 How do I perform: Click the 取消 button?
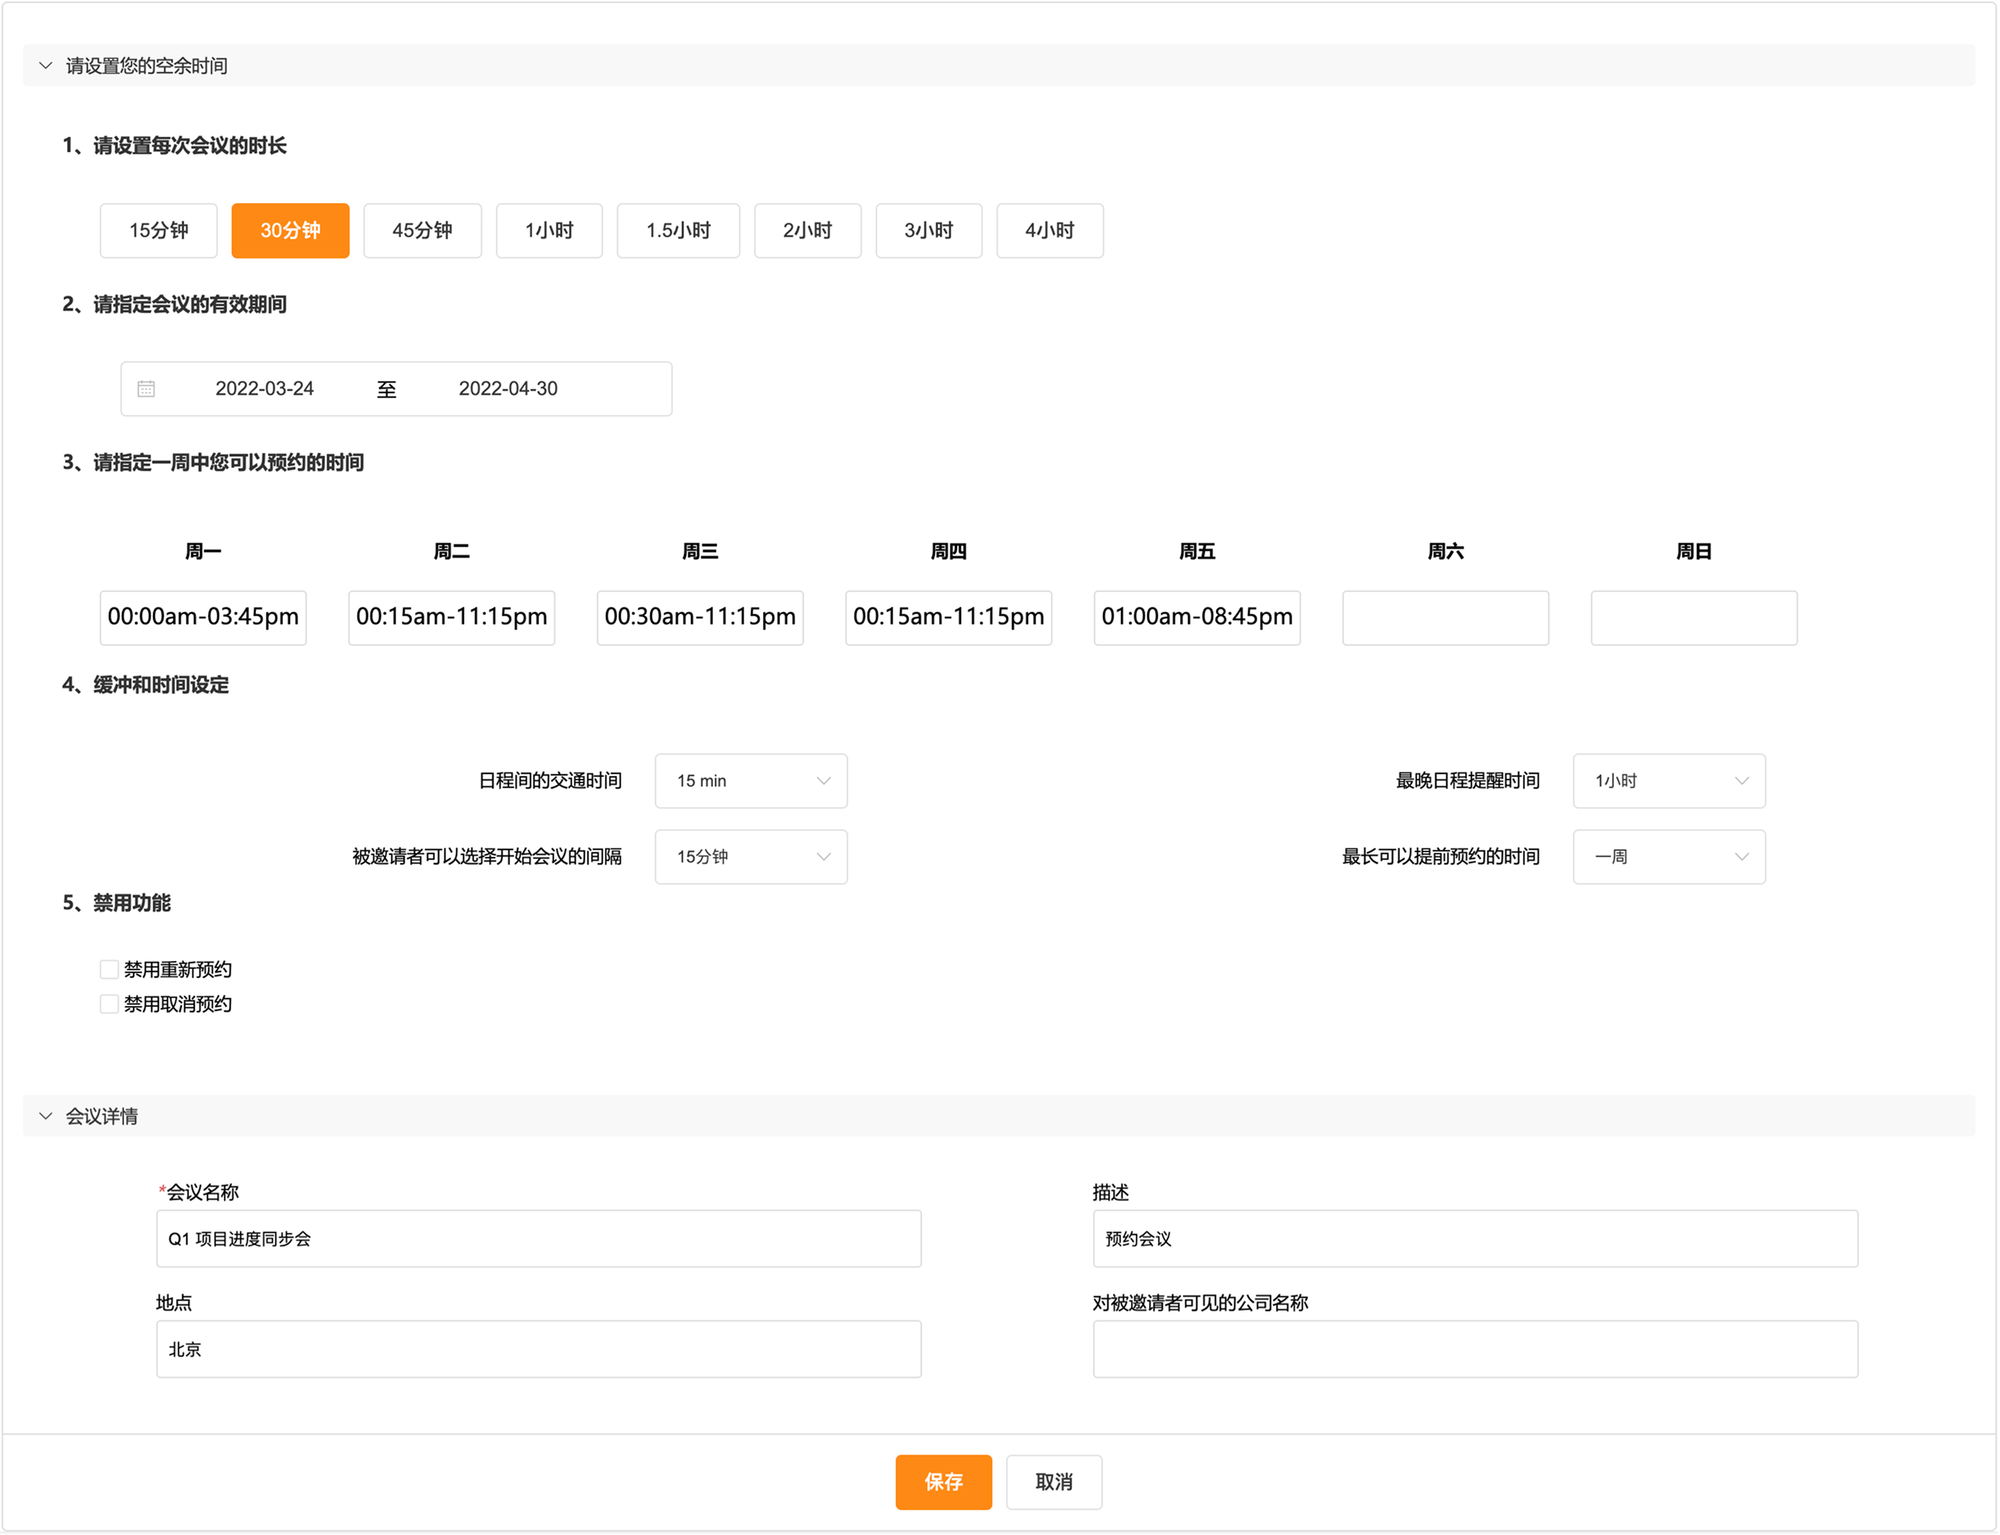pos(1053,1481)
